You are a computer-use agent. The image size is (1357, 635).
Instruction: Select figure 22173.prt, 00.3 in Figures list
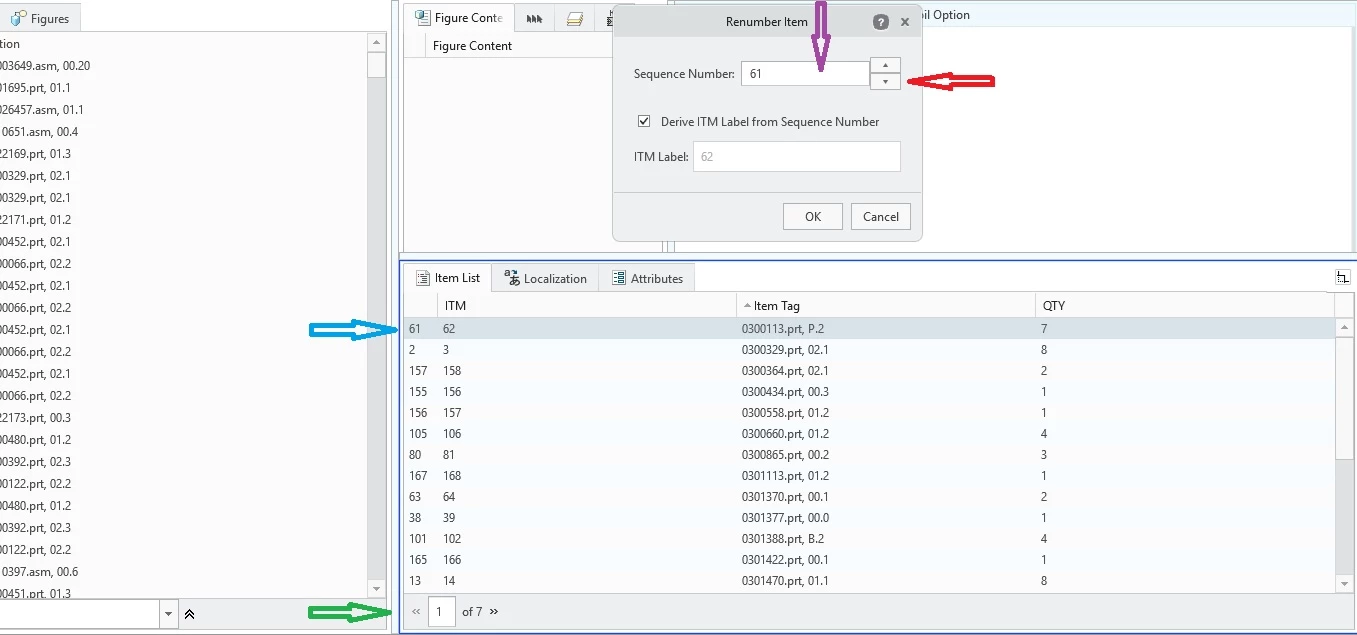[x=183, y=418]
